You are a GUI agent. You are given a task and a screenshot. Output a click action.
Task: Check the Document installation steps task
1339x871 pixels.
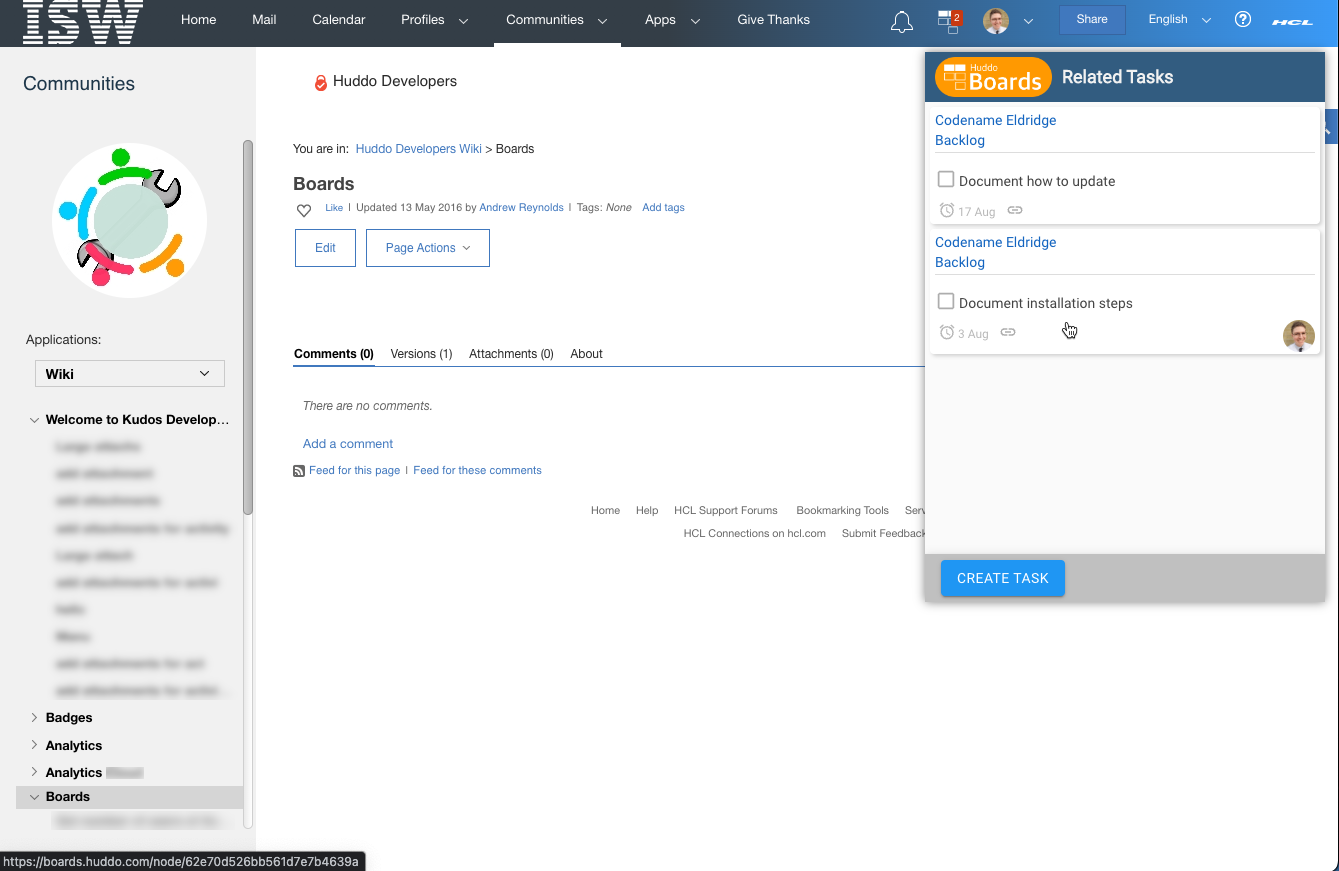(x=946, y=302)
